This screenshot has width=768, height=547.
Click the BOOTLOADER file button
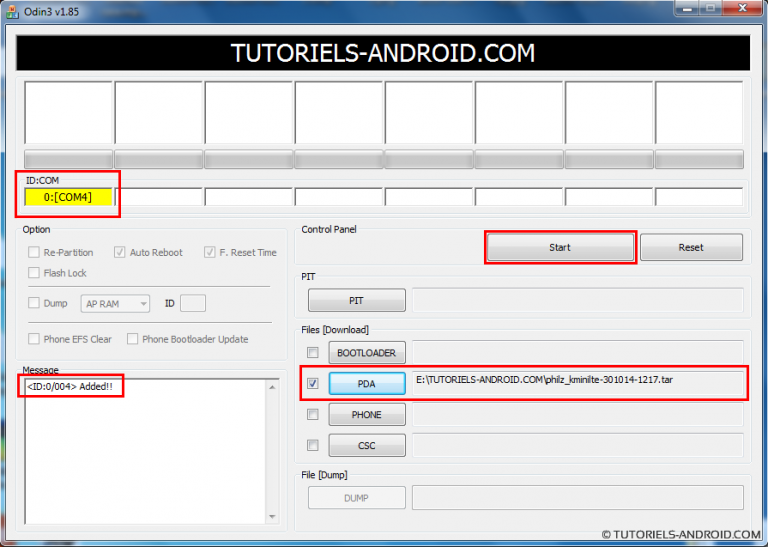tap(367, 353)
